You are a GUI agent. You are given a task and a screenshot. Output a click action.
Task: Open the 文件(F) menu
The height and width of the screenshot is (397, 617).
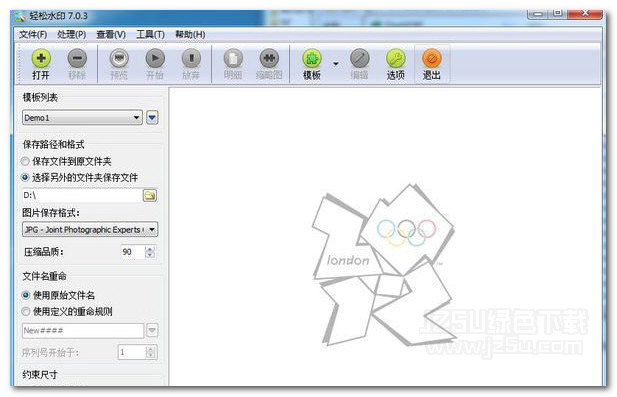(33, 35)
